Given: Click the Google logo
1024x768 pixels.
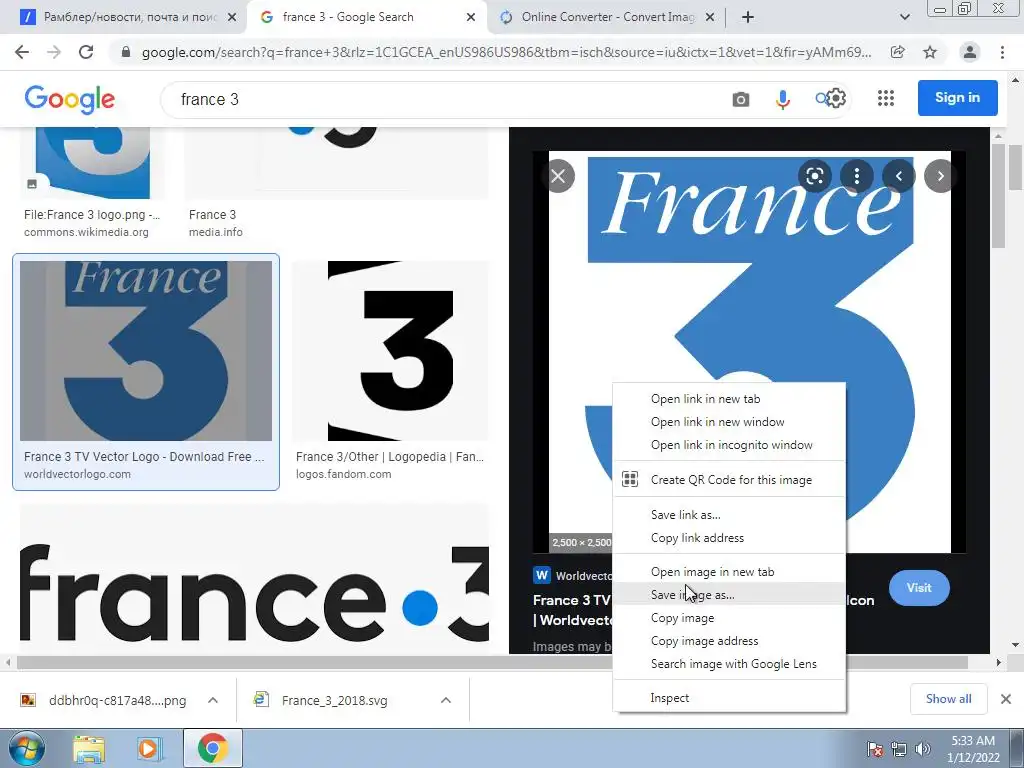Looking at the screenshot, I should (x=69, y=99).
